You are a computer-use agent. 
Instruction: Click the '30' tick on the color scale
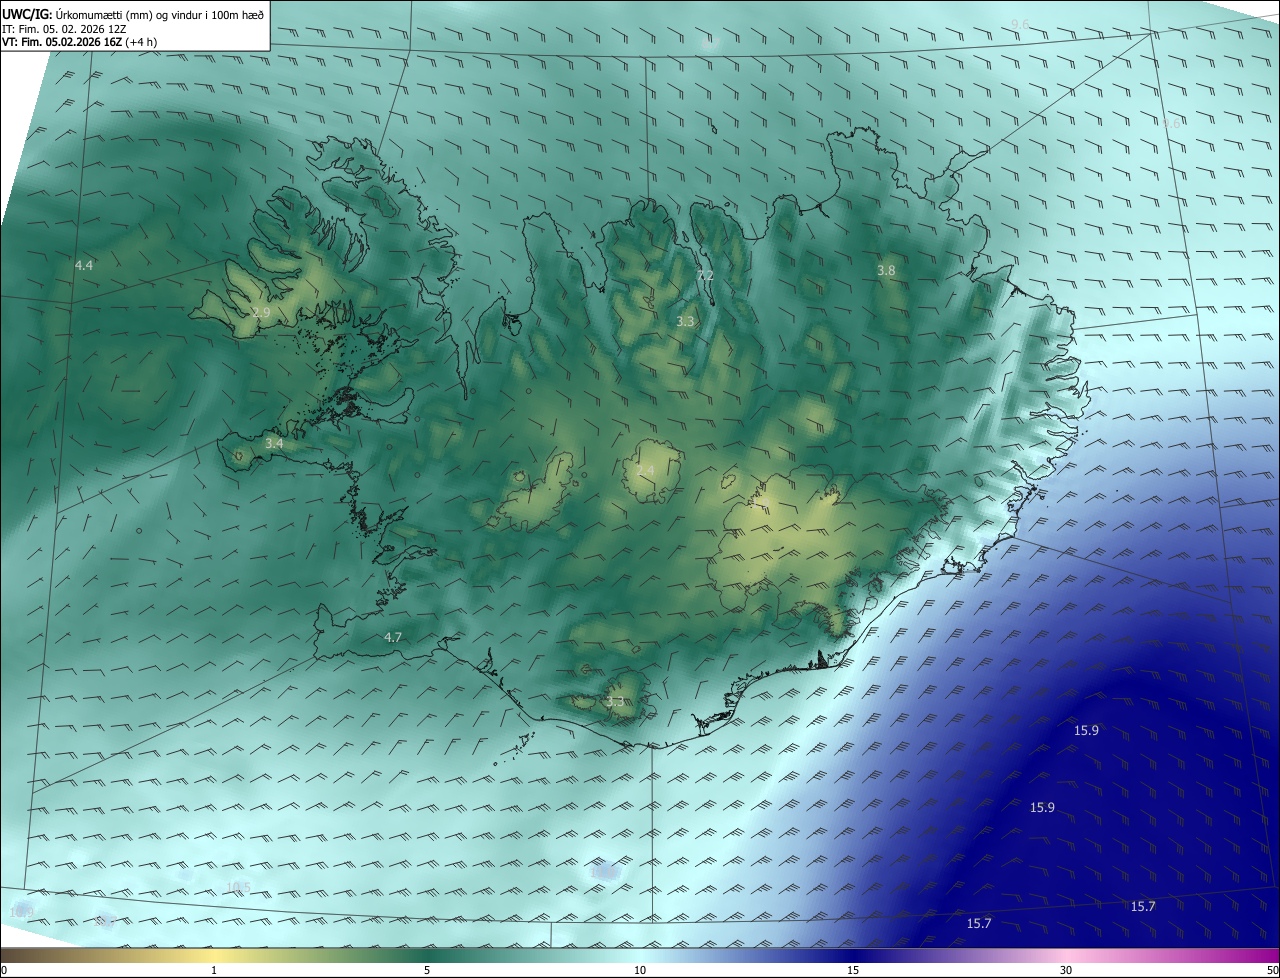pyautogui.click(x=1066, y=970)
